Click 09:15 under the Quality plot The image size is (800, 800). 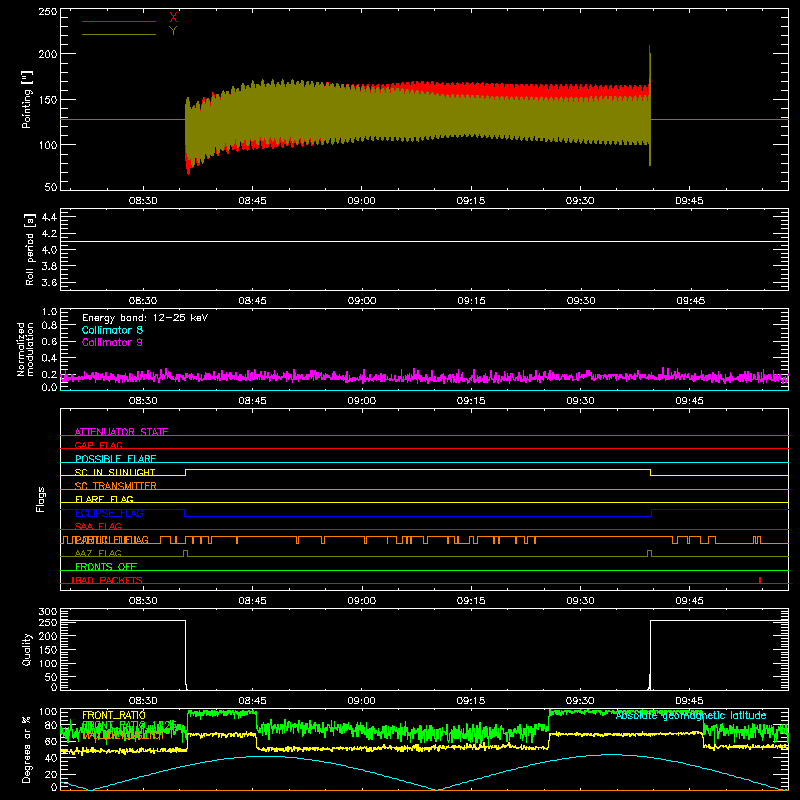point(470,701)
